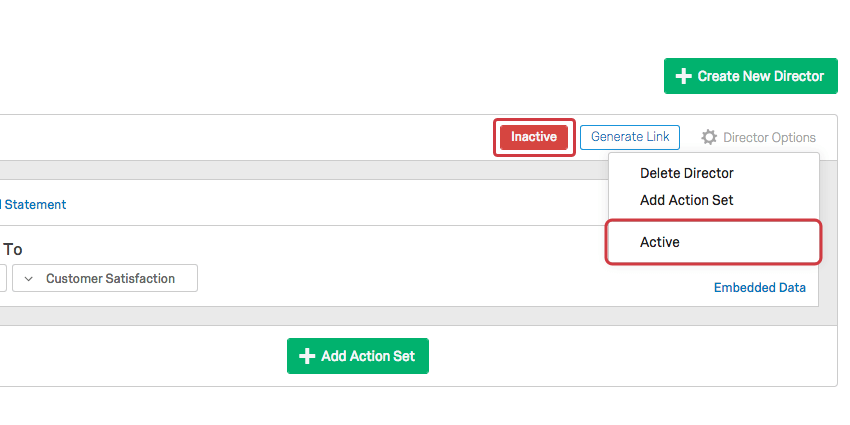Click the partially visible dropdown left of Customer Satisfaction
The width and height of the screenshot is (850, 425).
tap(3, 278)
